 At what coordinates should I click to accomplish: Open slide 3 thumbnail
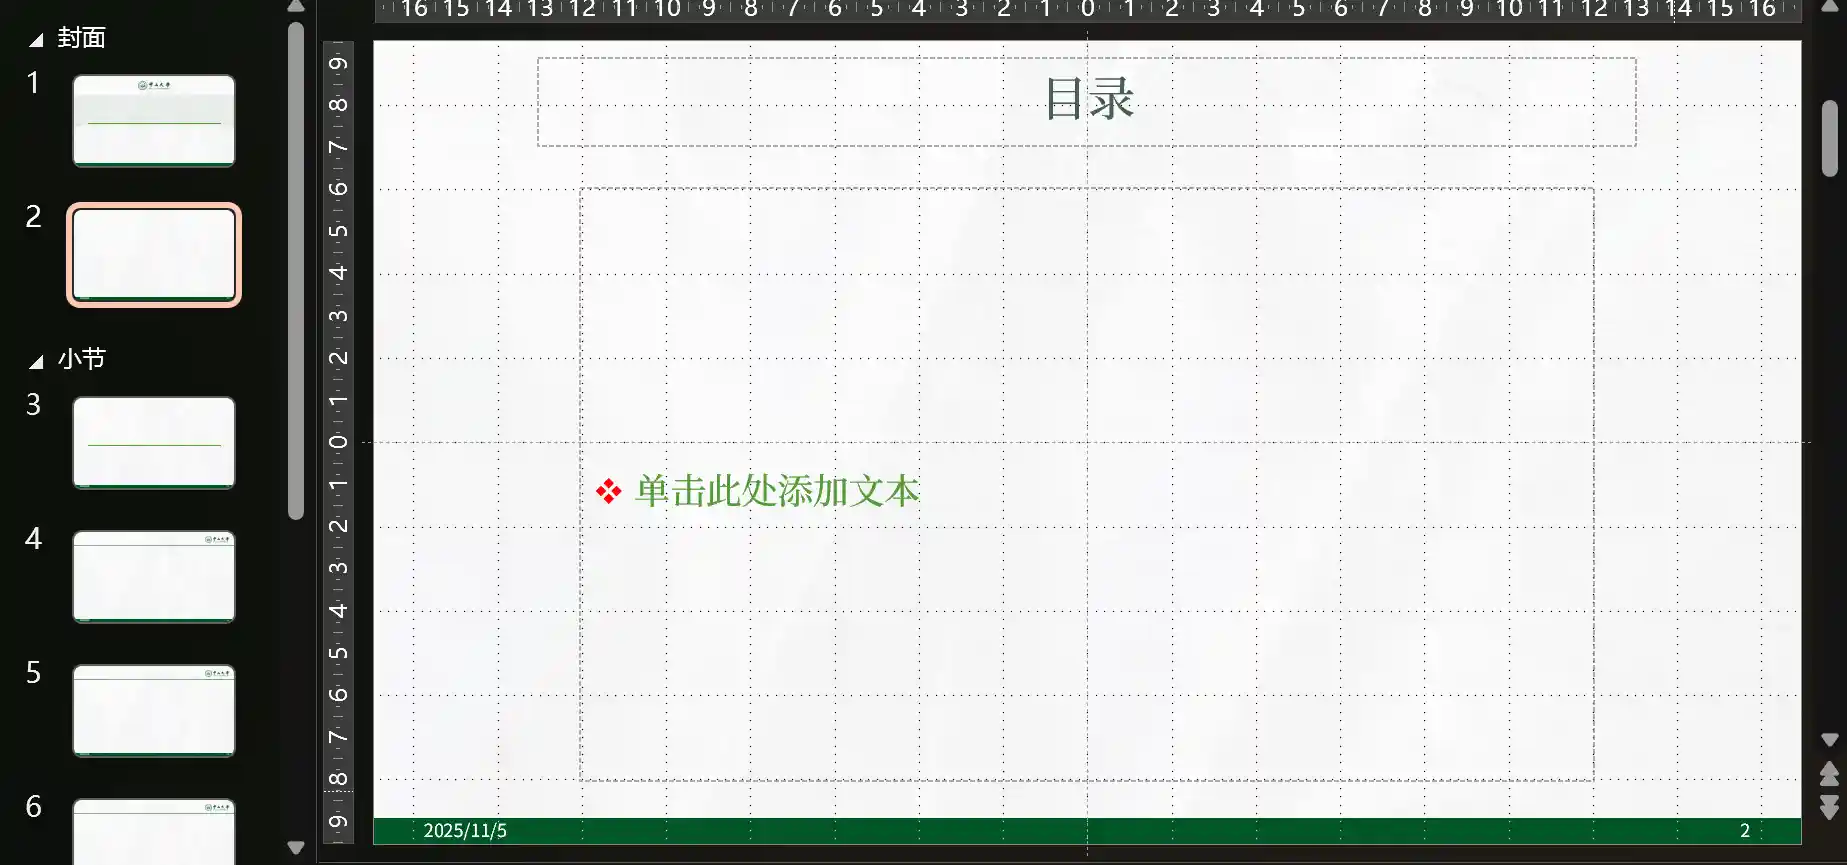154,442
